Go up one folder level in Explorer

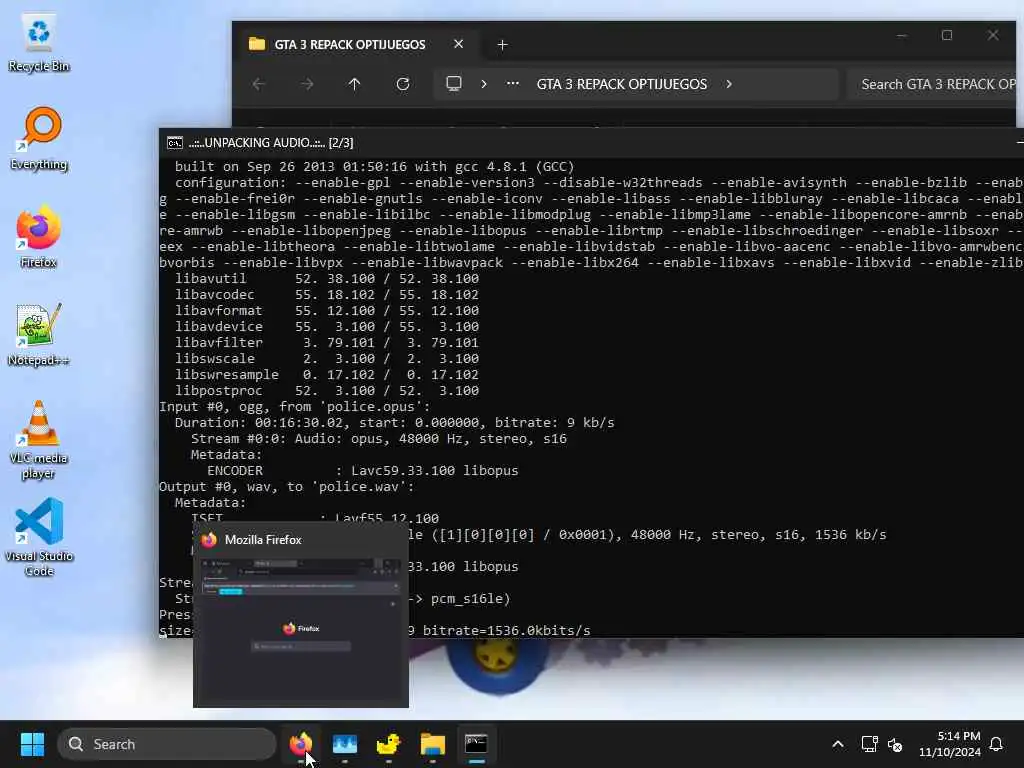[355, 84]
